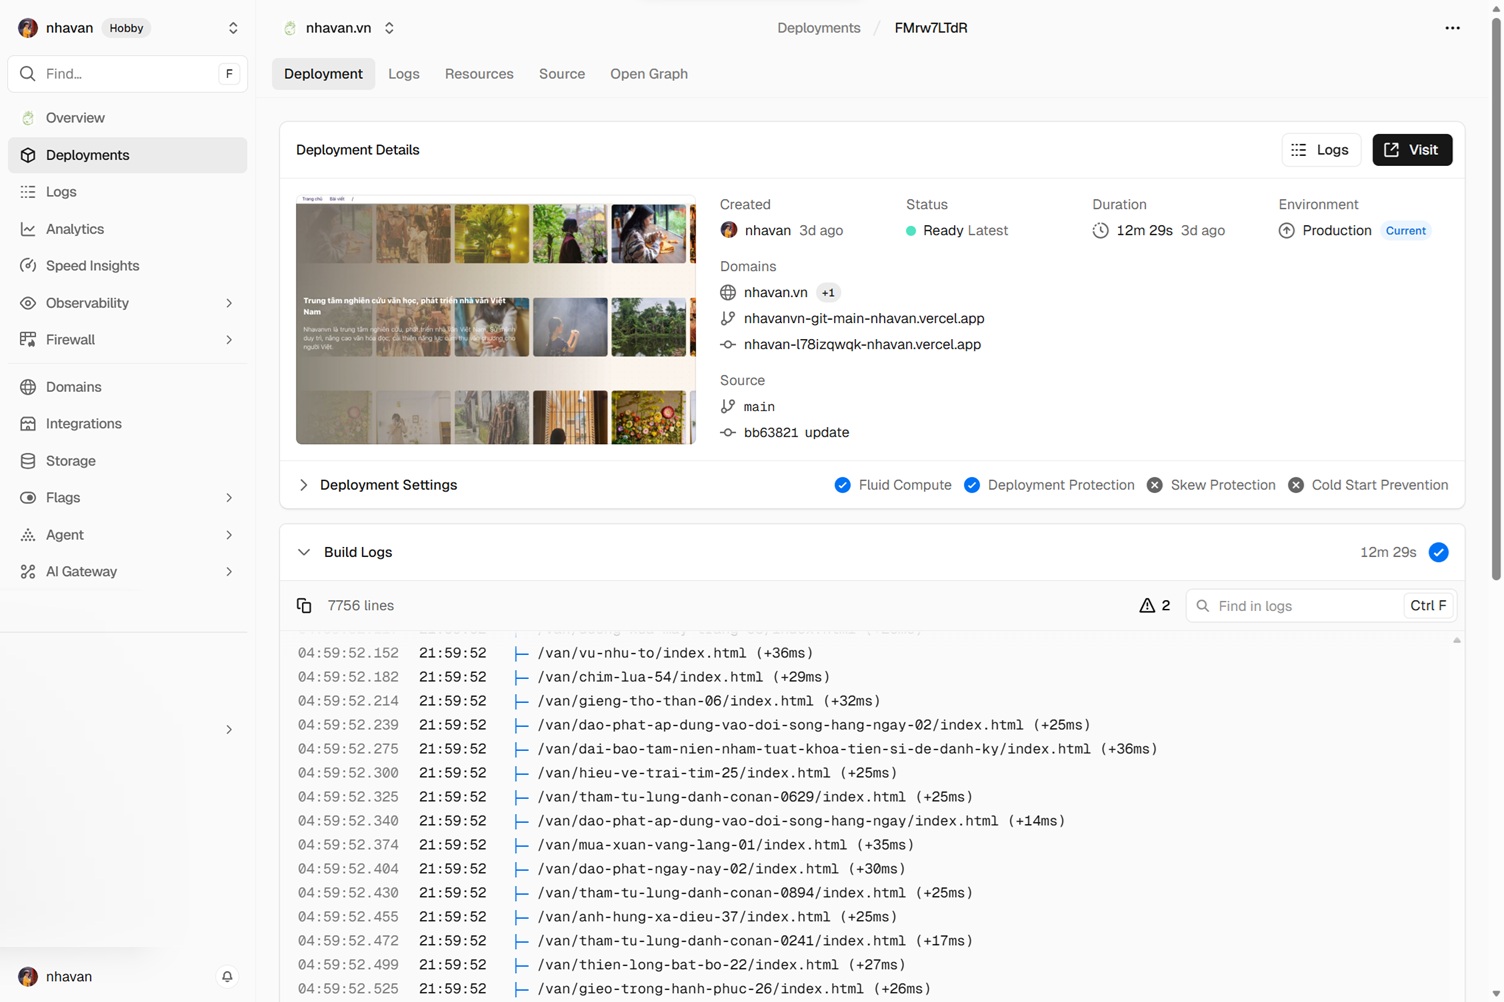Open the Storage section
This screenshot has width=1504, height=1002.
pyautogui.click(x=69, y=461)
